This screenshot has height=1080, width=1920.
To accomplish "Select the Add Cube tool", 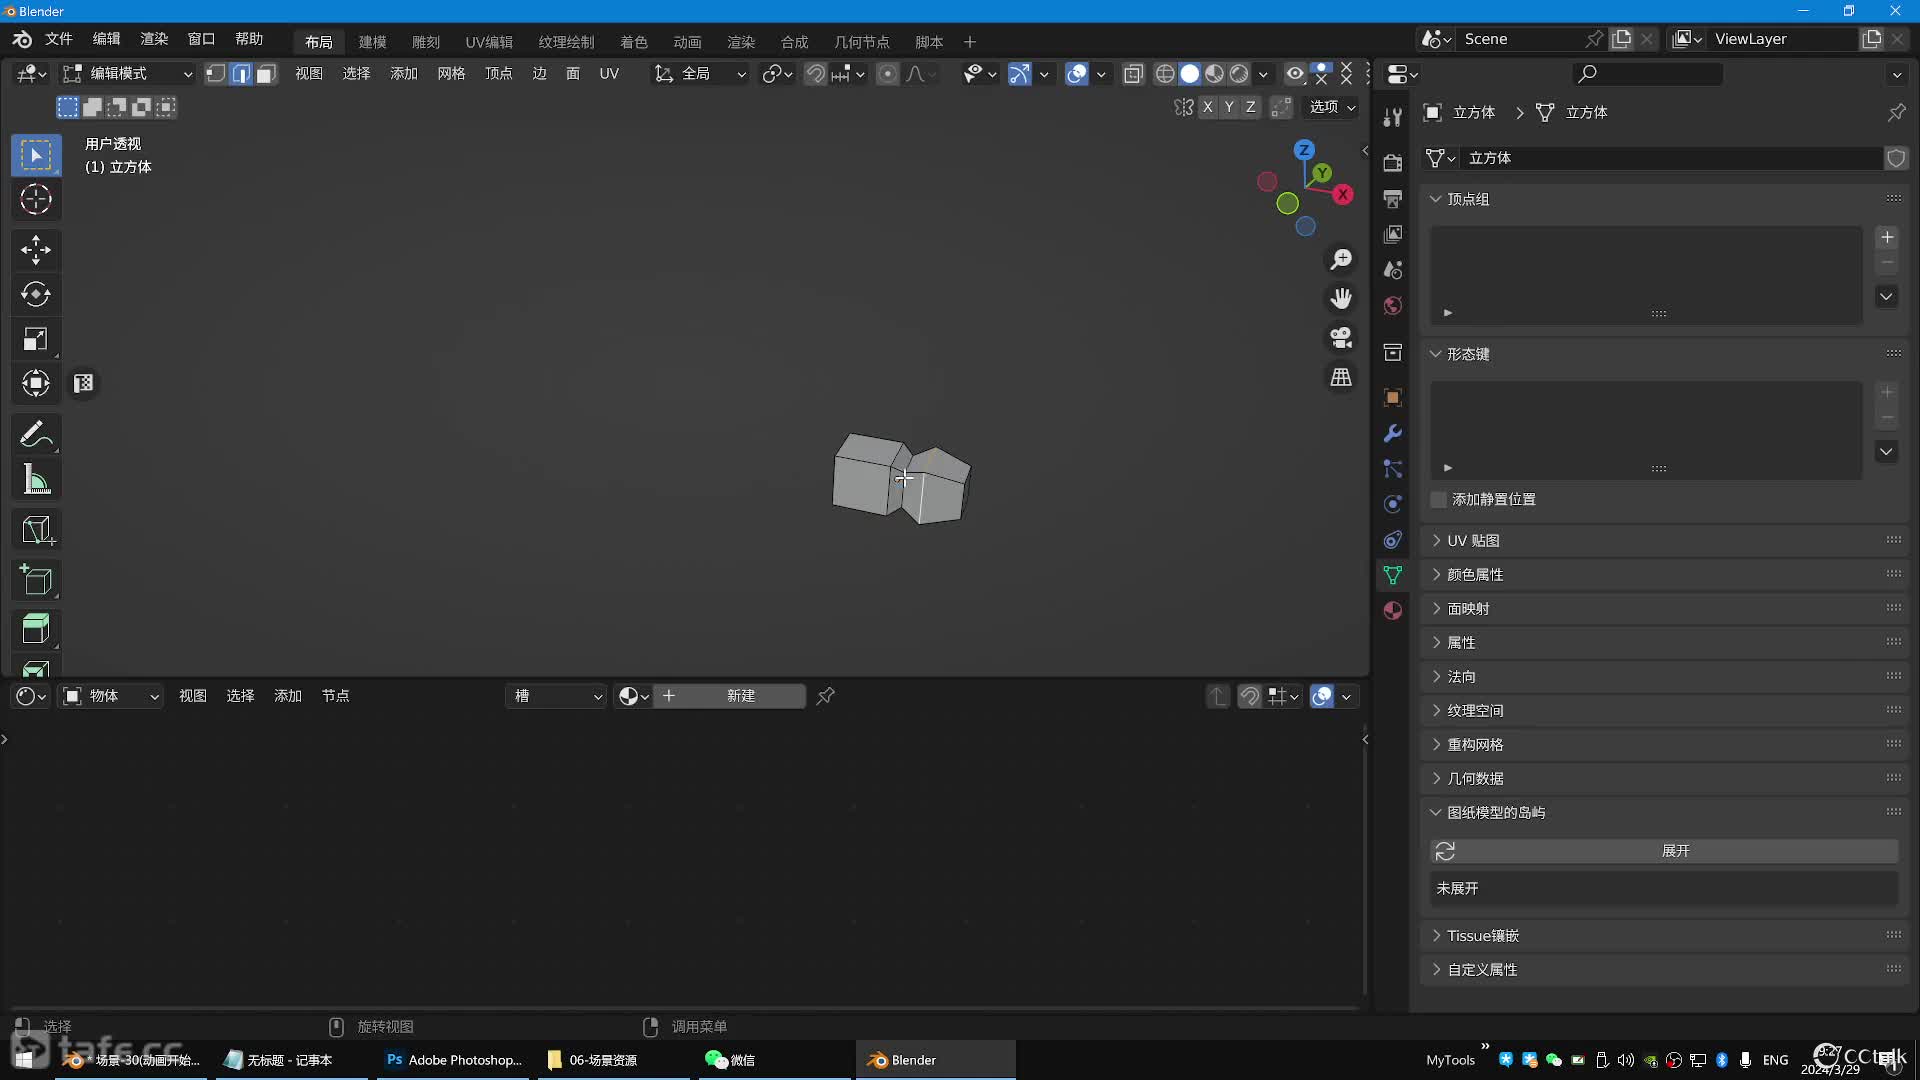I will click(36, 579).
